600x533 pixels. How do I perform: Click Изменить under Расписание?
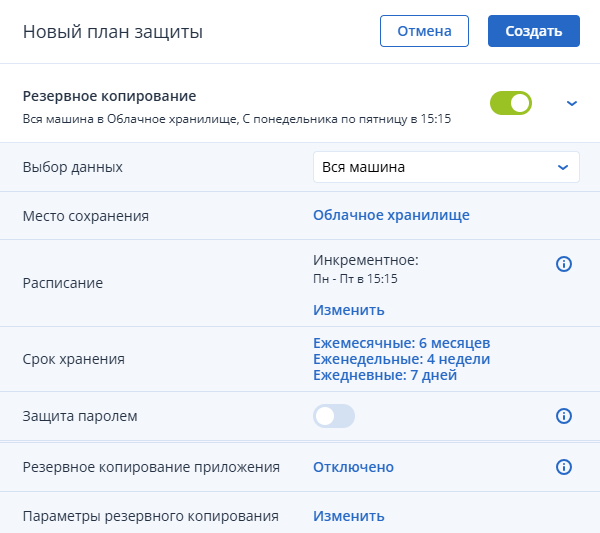(x=349, y=310)
